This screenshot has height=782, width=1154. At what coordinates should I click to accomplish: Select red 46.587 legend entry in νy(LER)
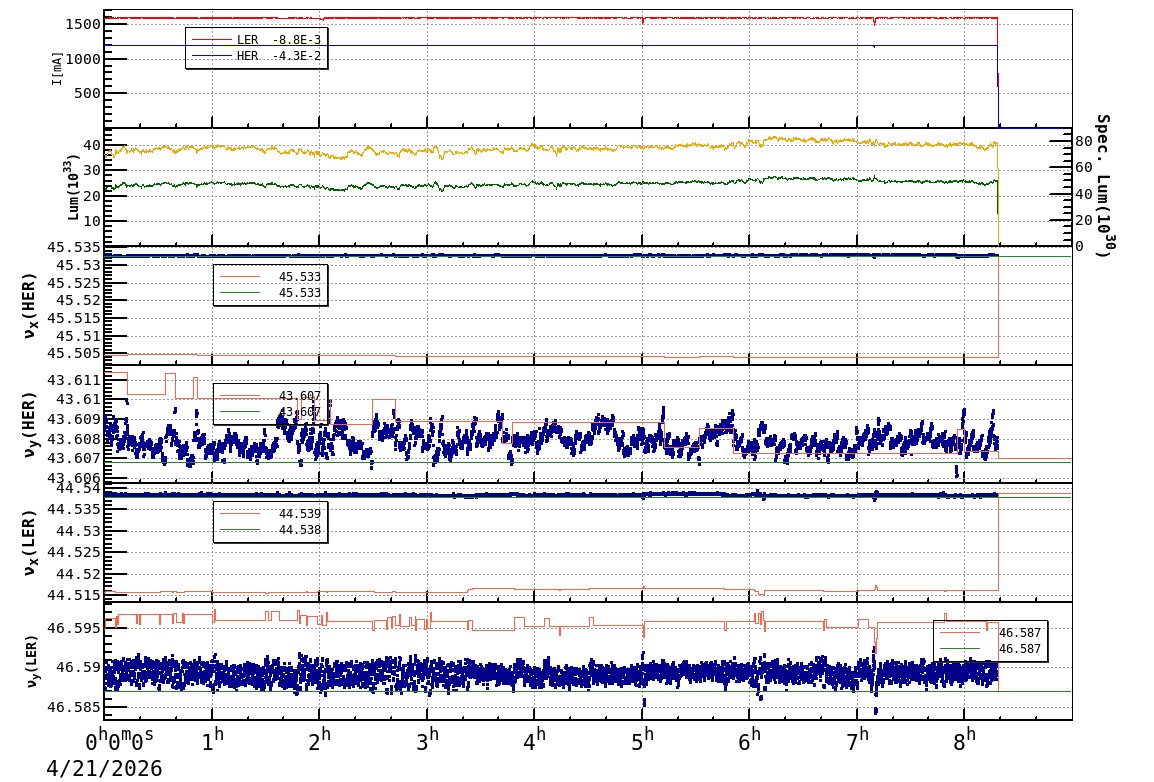click(x=990, y=632)
